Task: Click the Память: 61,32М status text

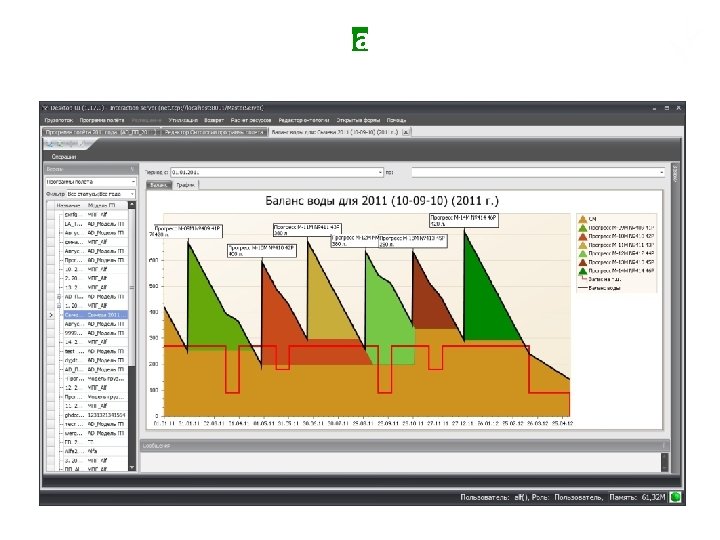Action: (x=637, y=497)
